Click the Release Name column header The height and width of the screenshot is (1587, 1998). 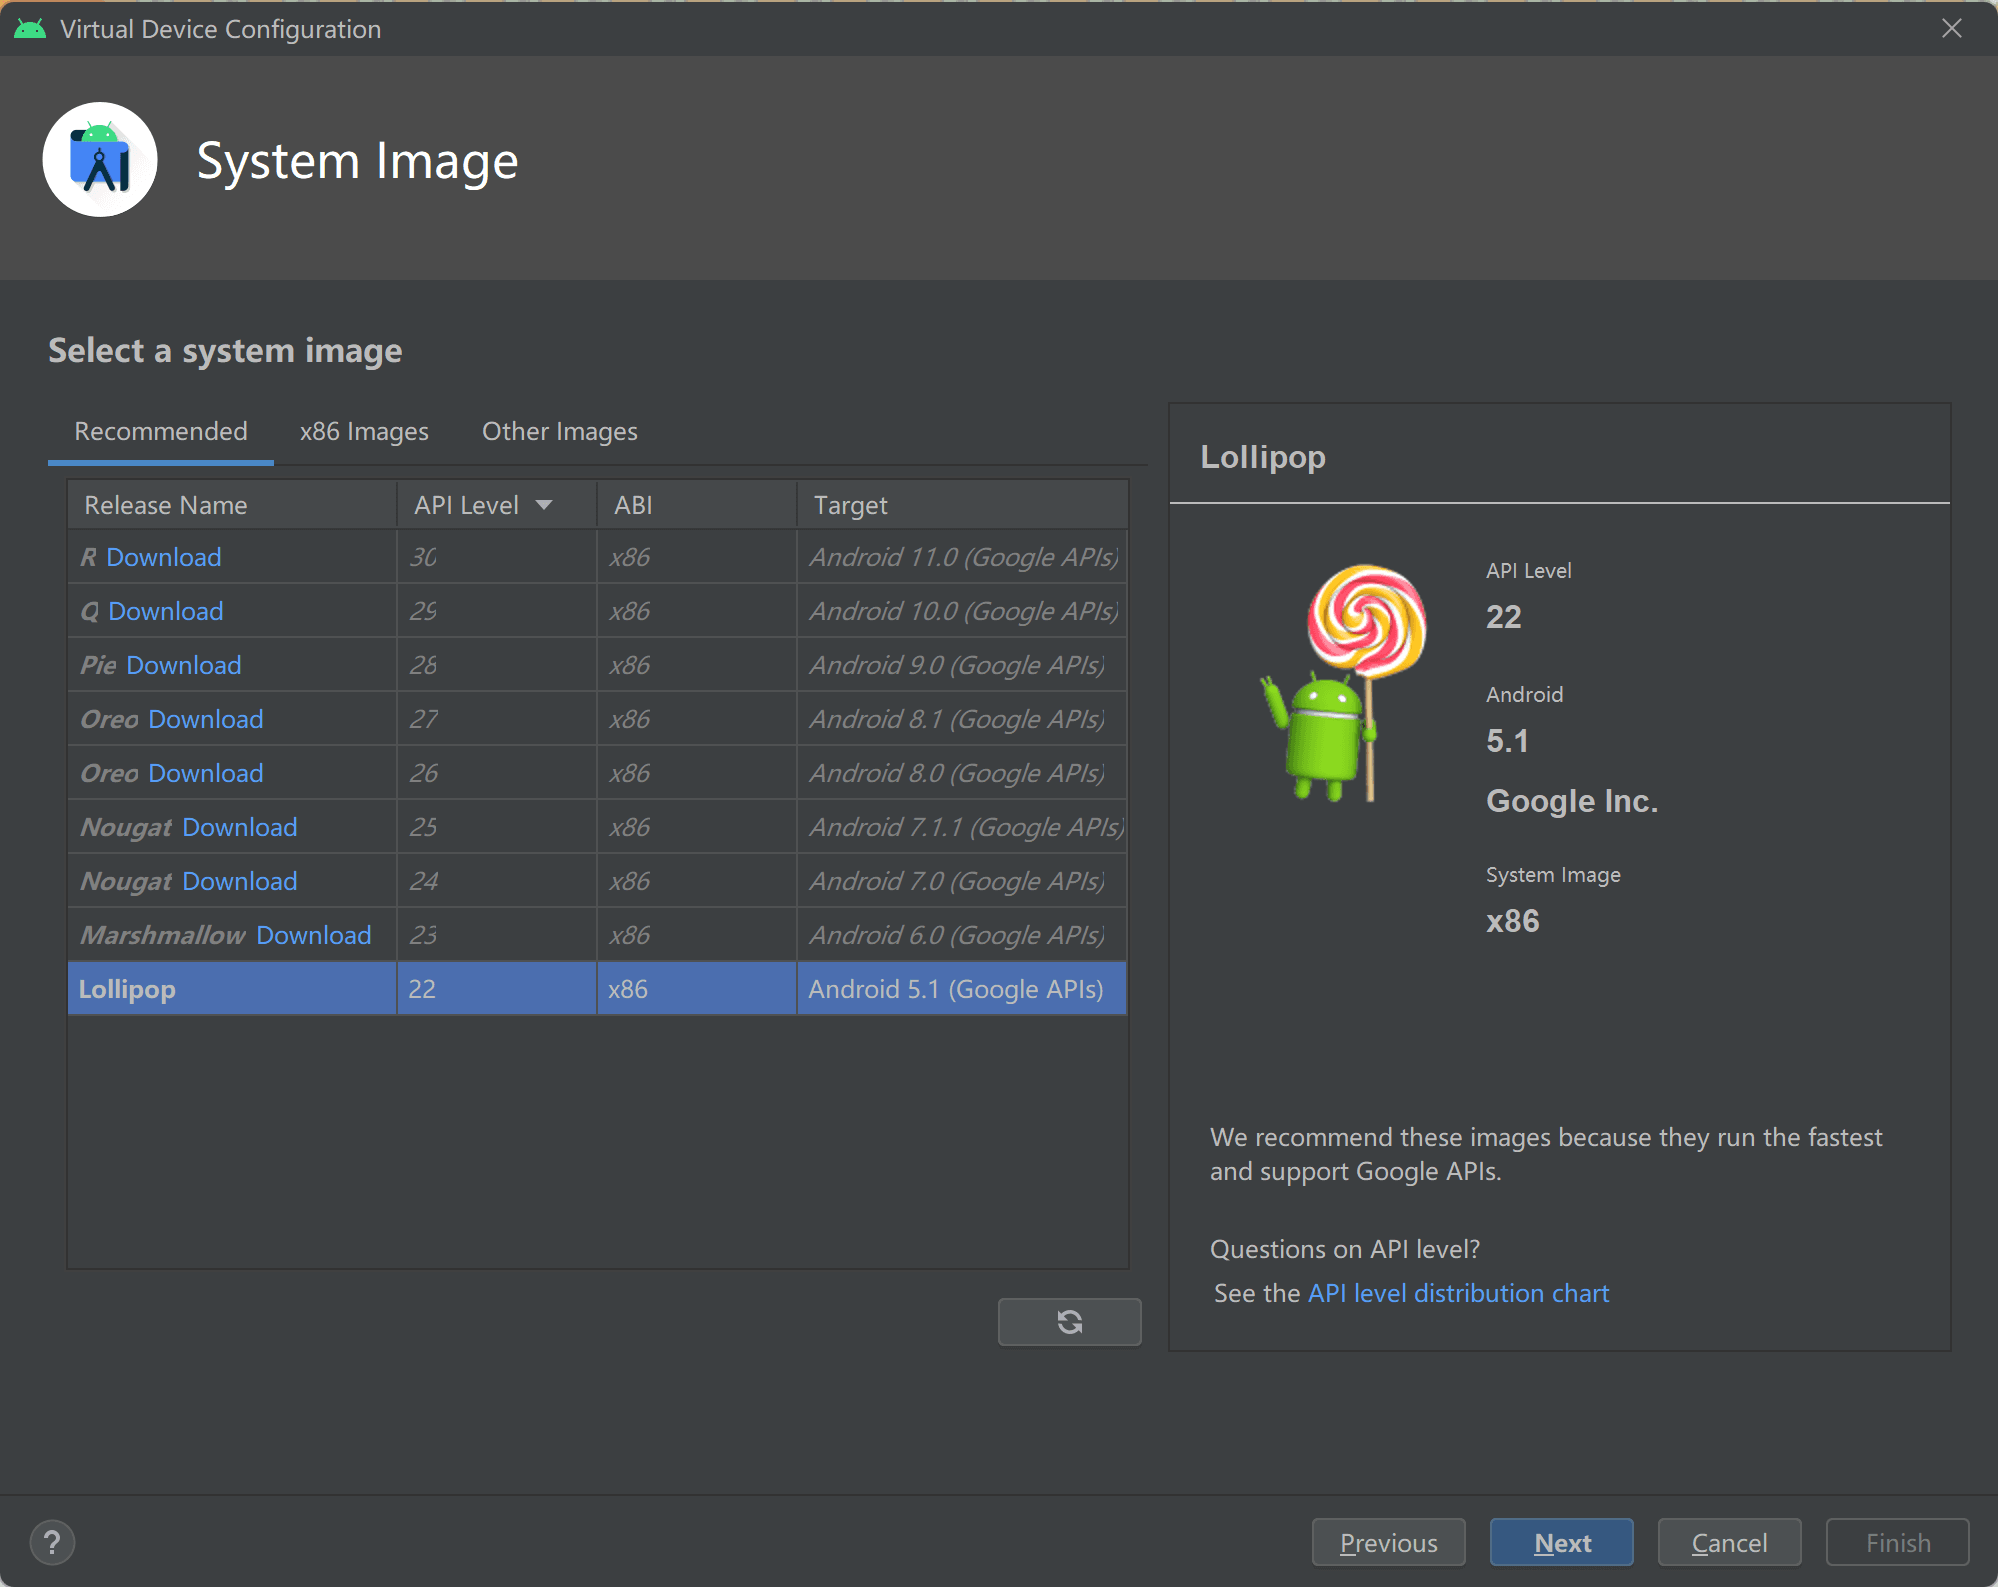(x=166, y=505)
